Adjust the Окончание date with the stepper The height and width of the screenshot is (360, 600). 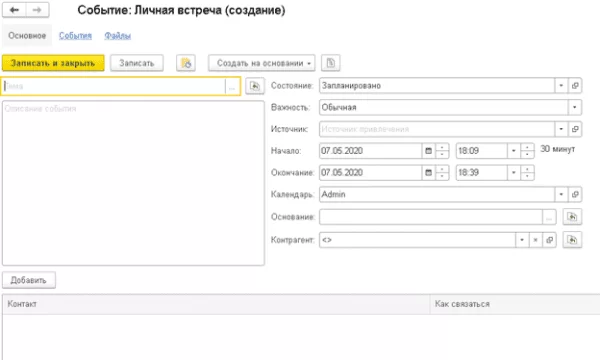[442, 173]
